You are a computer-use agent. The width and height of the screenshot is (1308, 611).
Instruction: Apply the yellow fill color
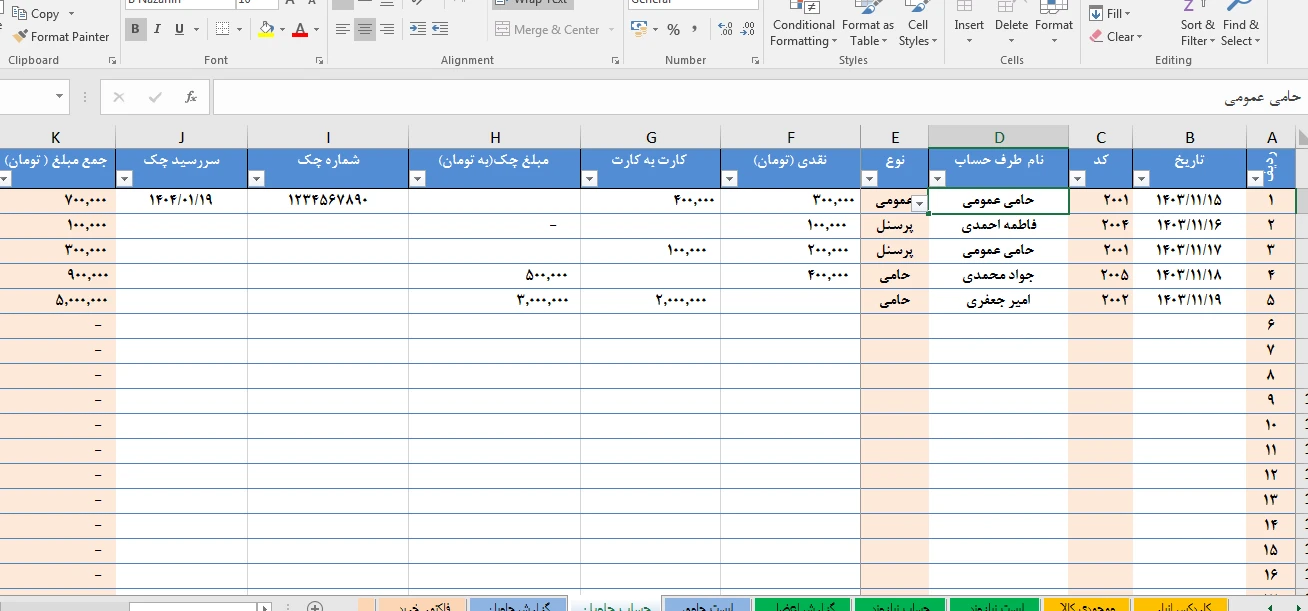point(266,30)
